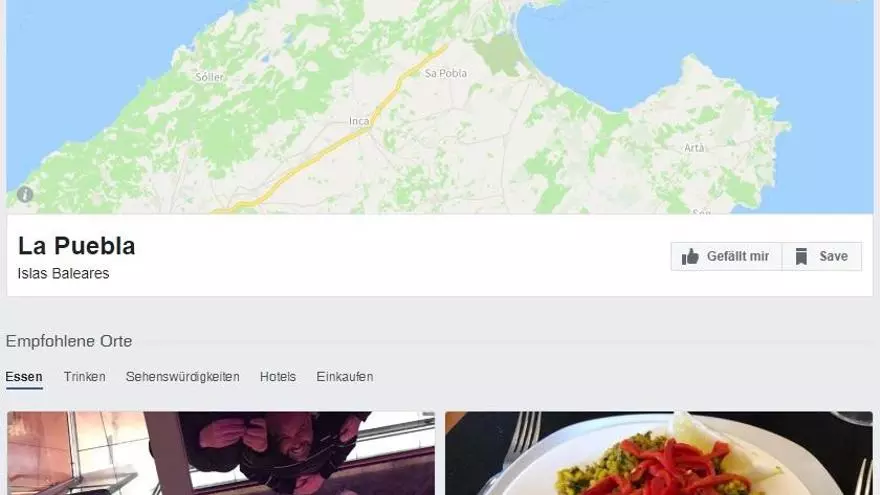The width and height of the screenshot is (880, 495).
Task: Click the Sóller label on the map
Action: point(209,77)
